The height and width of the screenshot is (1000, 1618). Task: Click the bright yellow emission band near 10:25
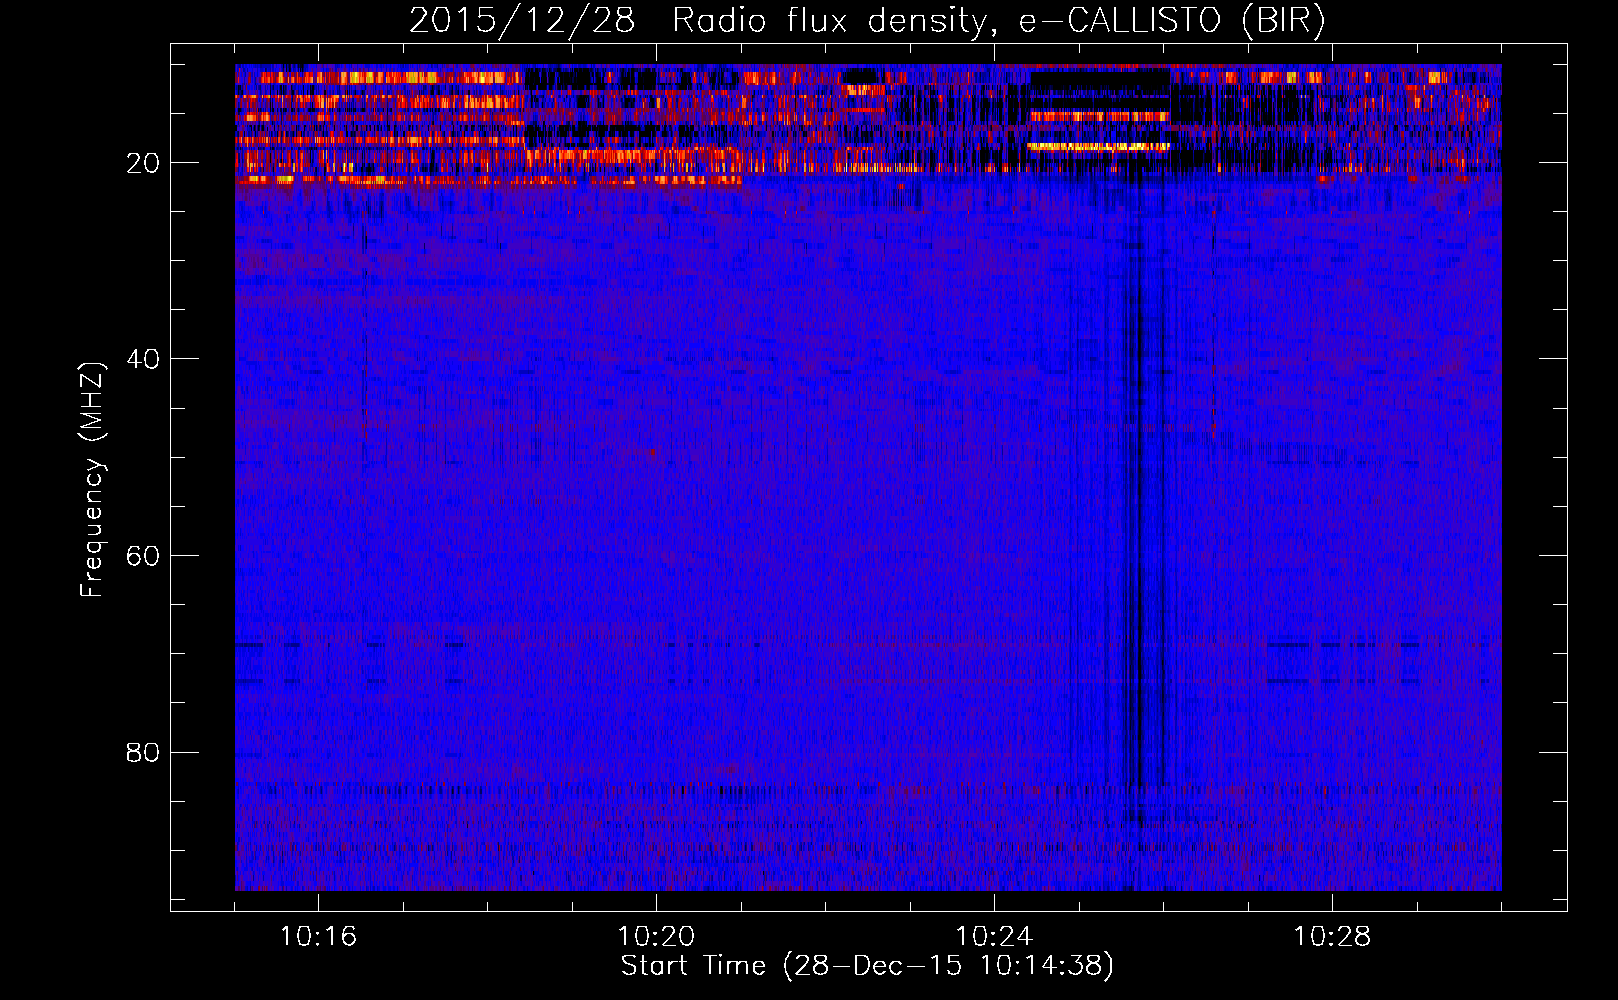1098,146
